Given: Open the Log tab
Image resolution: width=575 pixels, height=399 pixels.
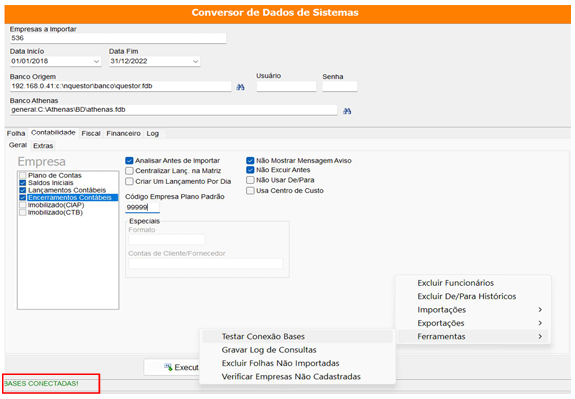Looking at the screenshot, I should pyautogui.click(x=153, y=133).
